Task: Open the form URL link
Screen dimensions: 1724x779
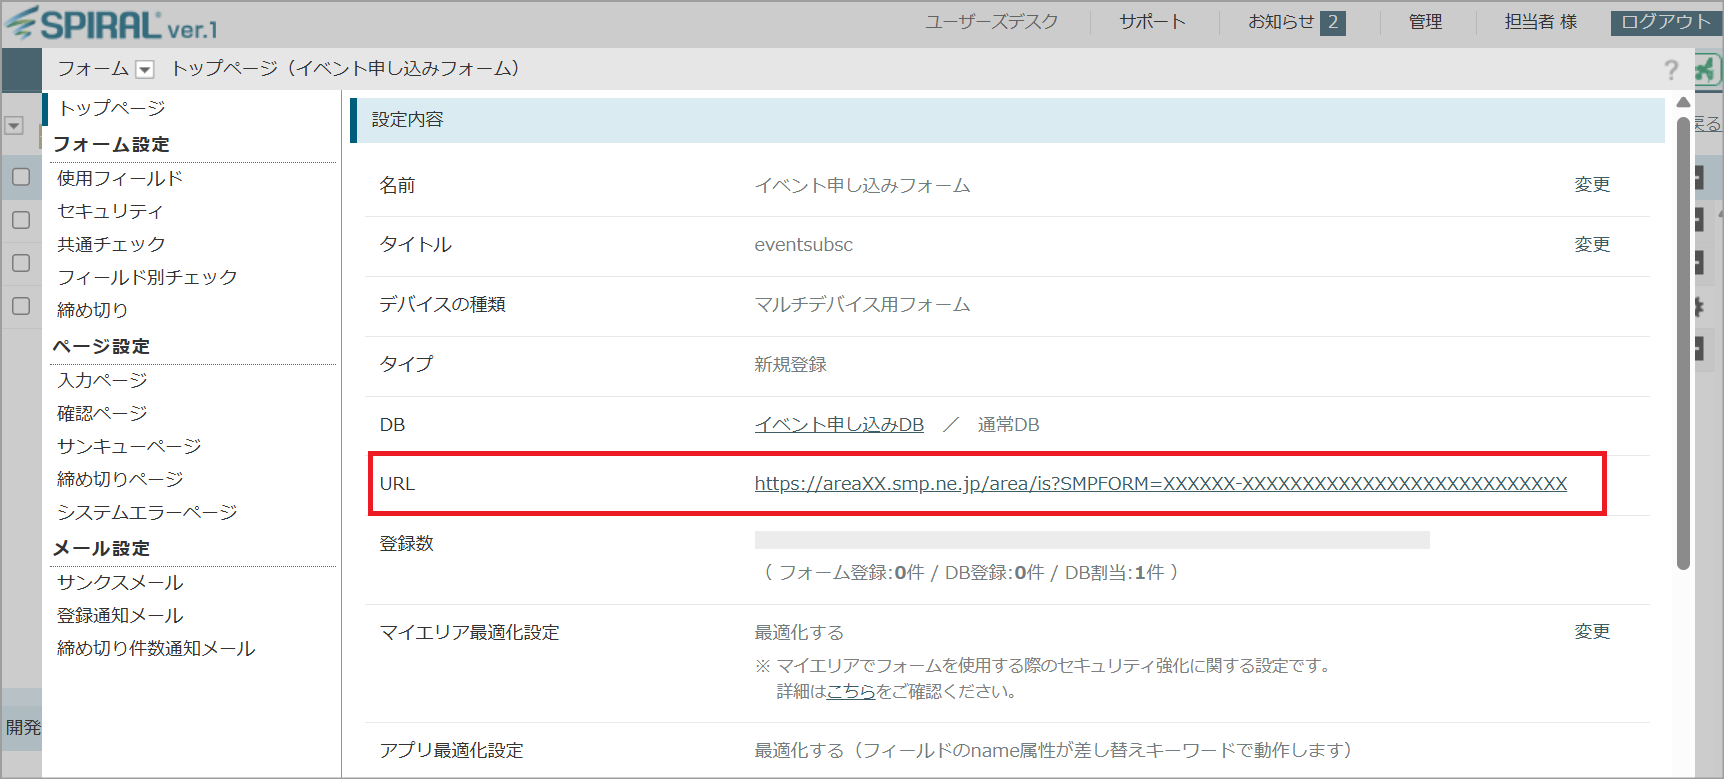Action: (x=1160, y=484)
